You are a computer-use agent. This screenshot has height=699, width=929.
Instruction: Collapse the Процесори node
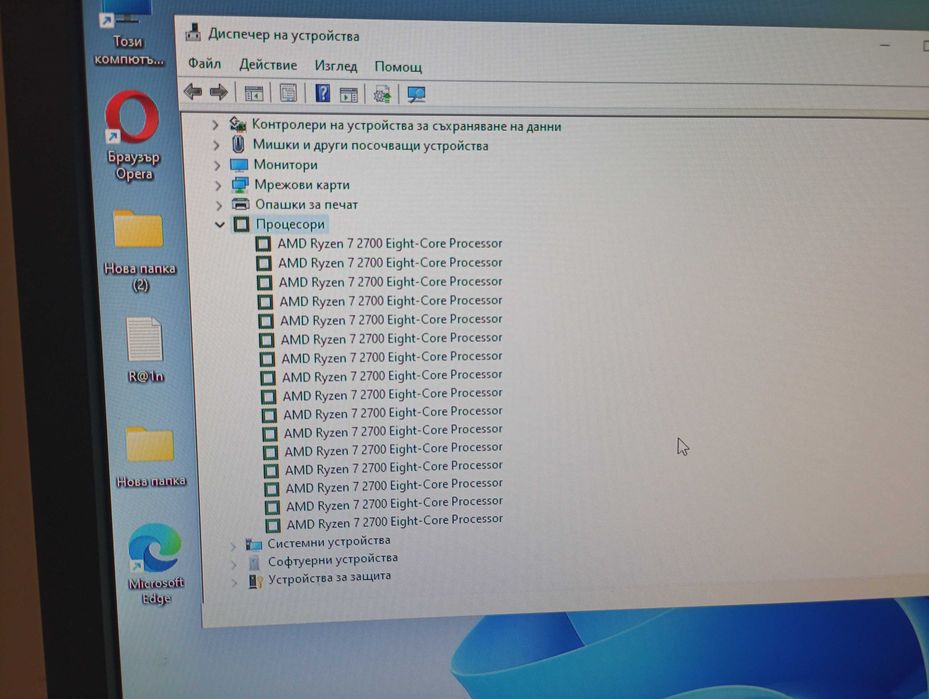pos(220,225)
